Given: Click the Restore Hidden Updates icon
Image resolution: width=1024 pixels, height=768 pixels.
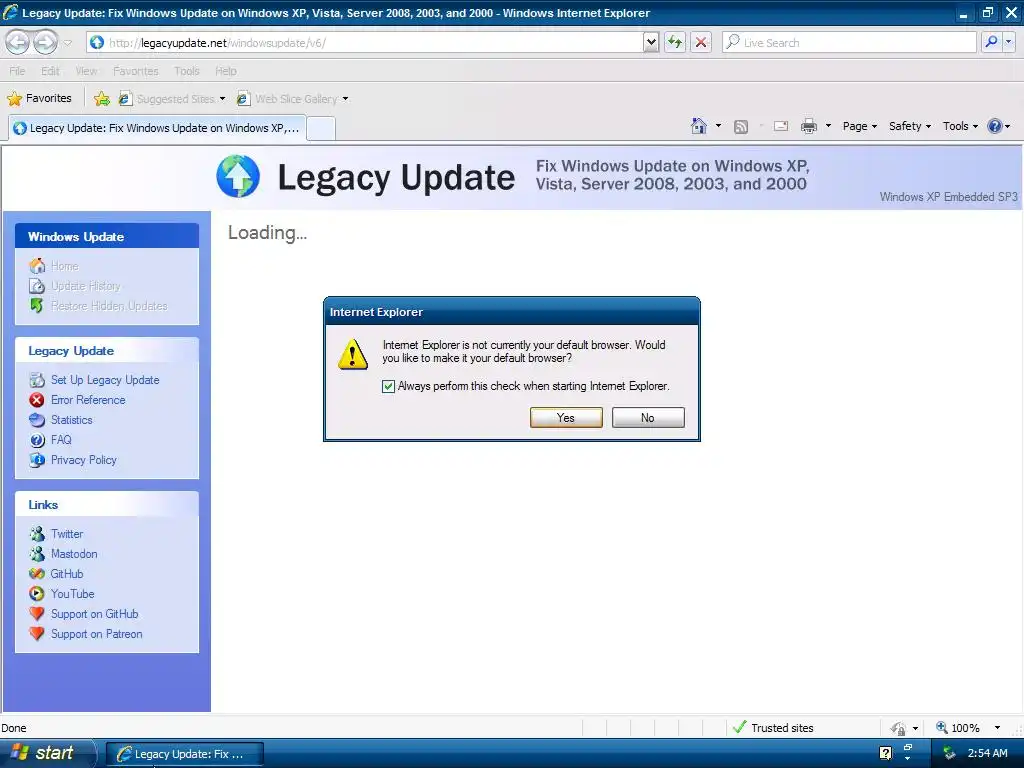Looking at the screenshot, I should pyautogui.click(x=37, y=306).
